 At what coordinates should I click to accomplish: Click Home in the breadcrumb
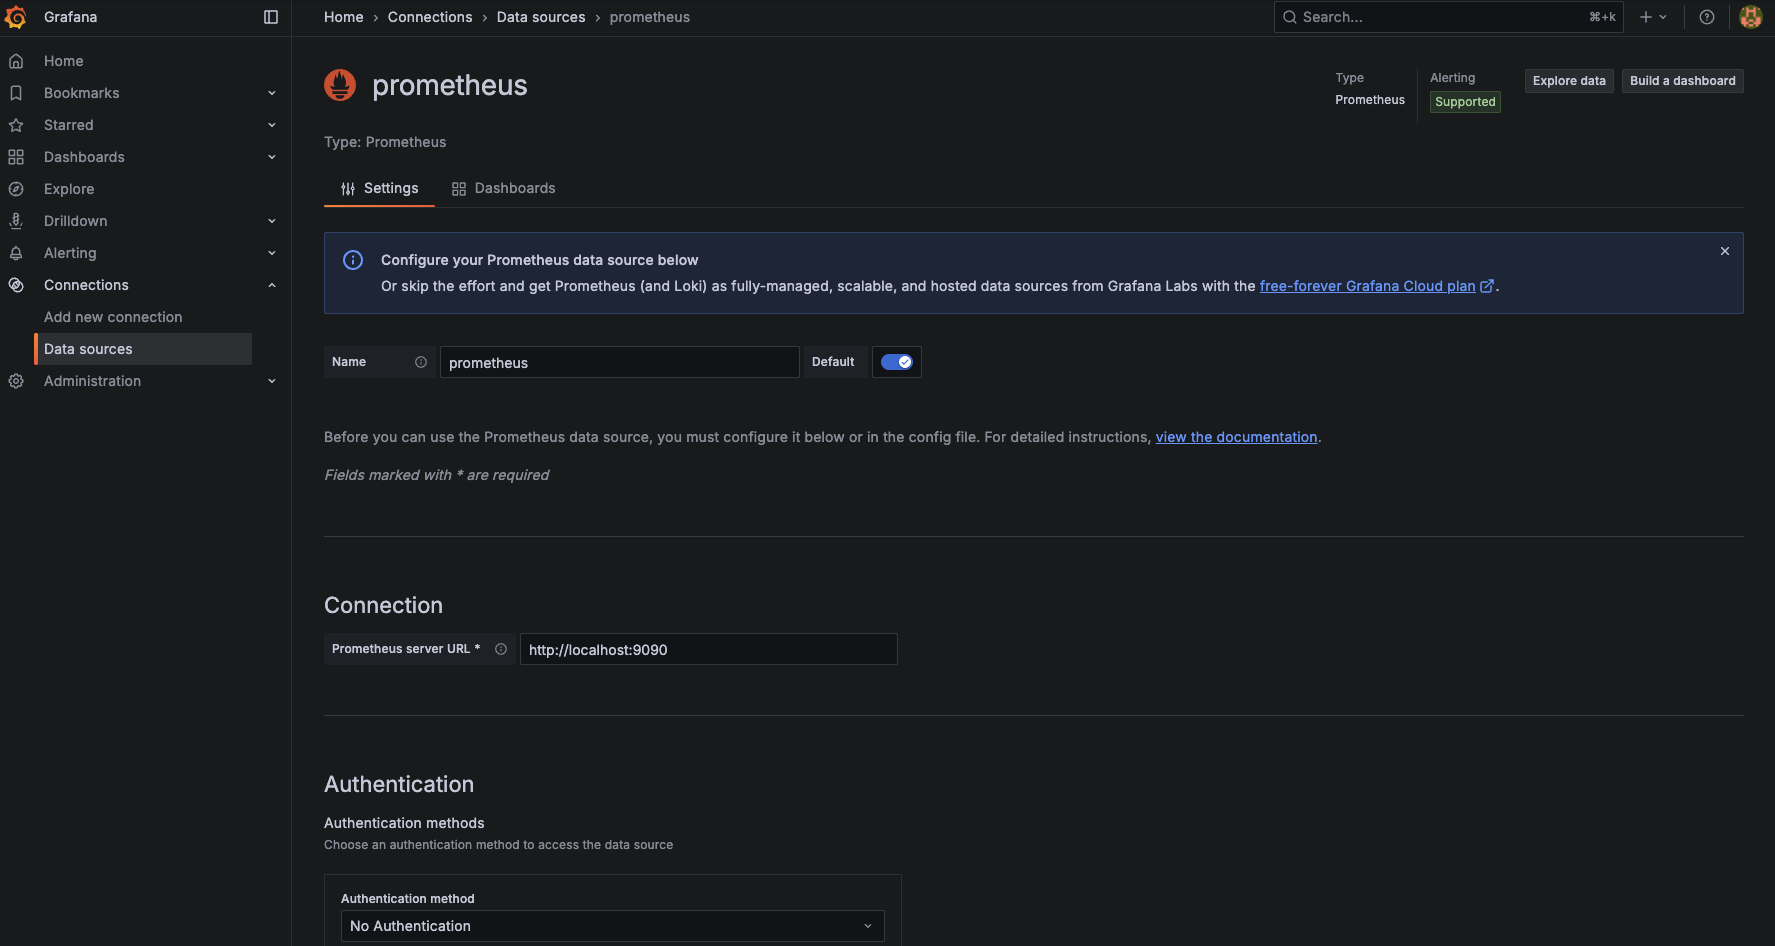[x=344, y=17]
